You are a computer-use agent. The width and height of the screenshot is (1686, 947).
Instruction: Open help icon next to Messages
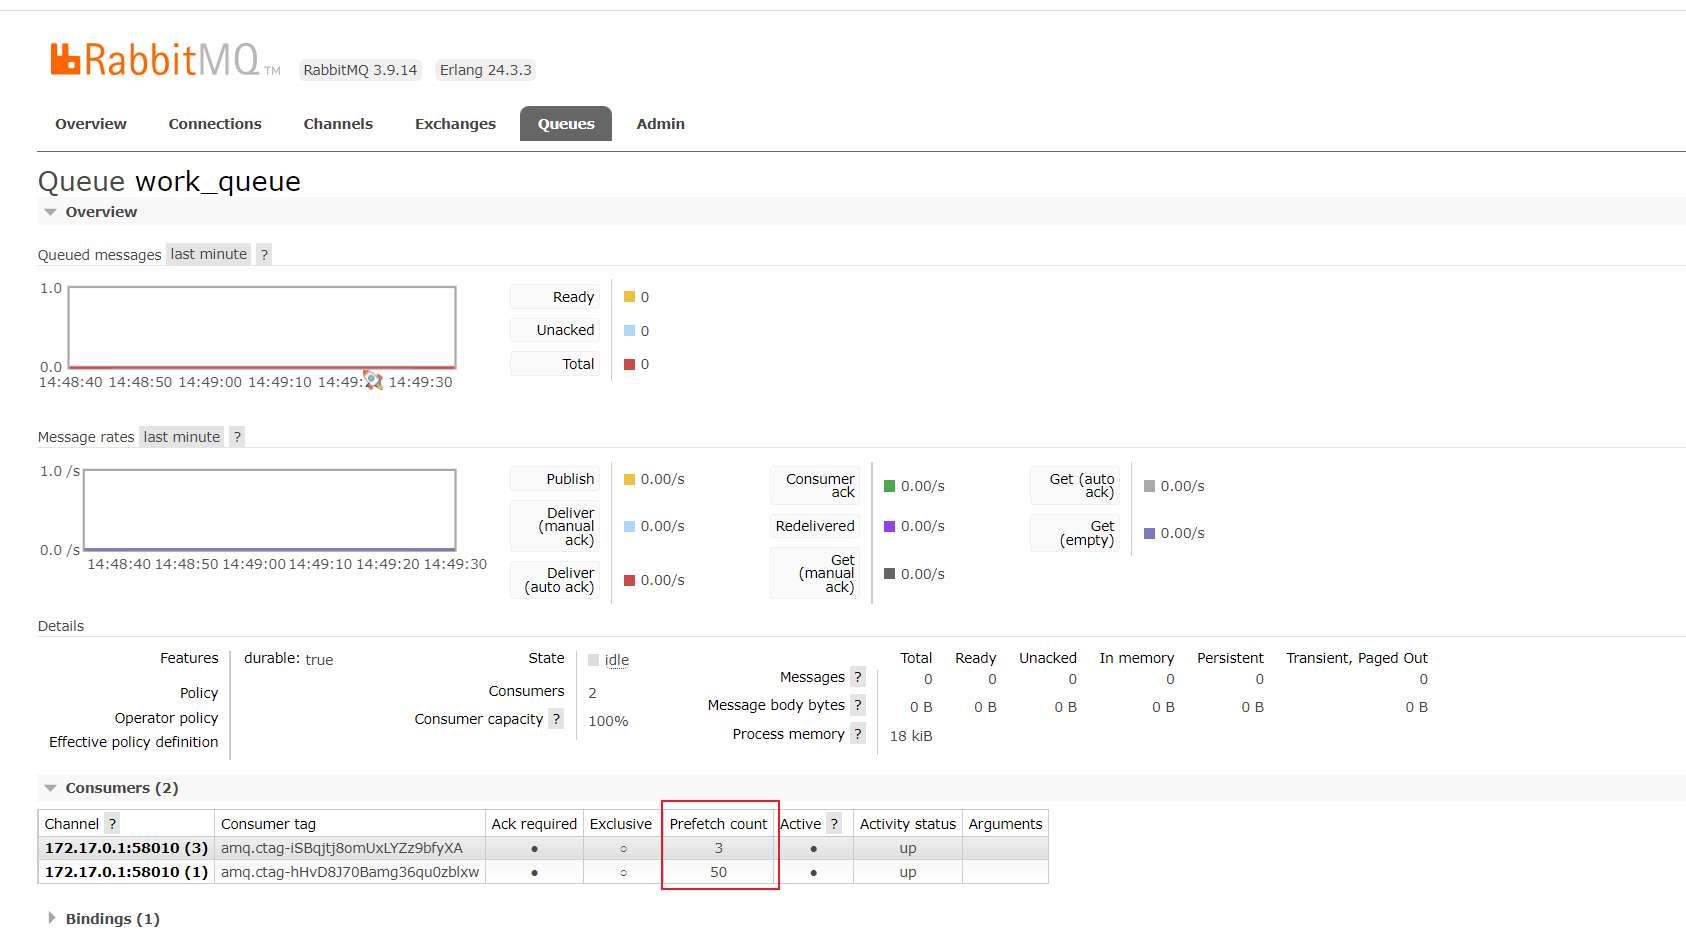coord(858,677)
